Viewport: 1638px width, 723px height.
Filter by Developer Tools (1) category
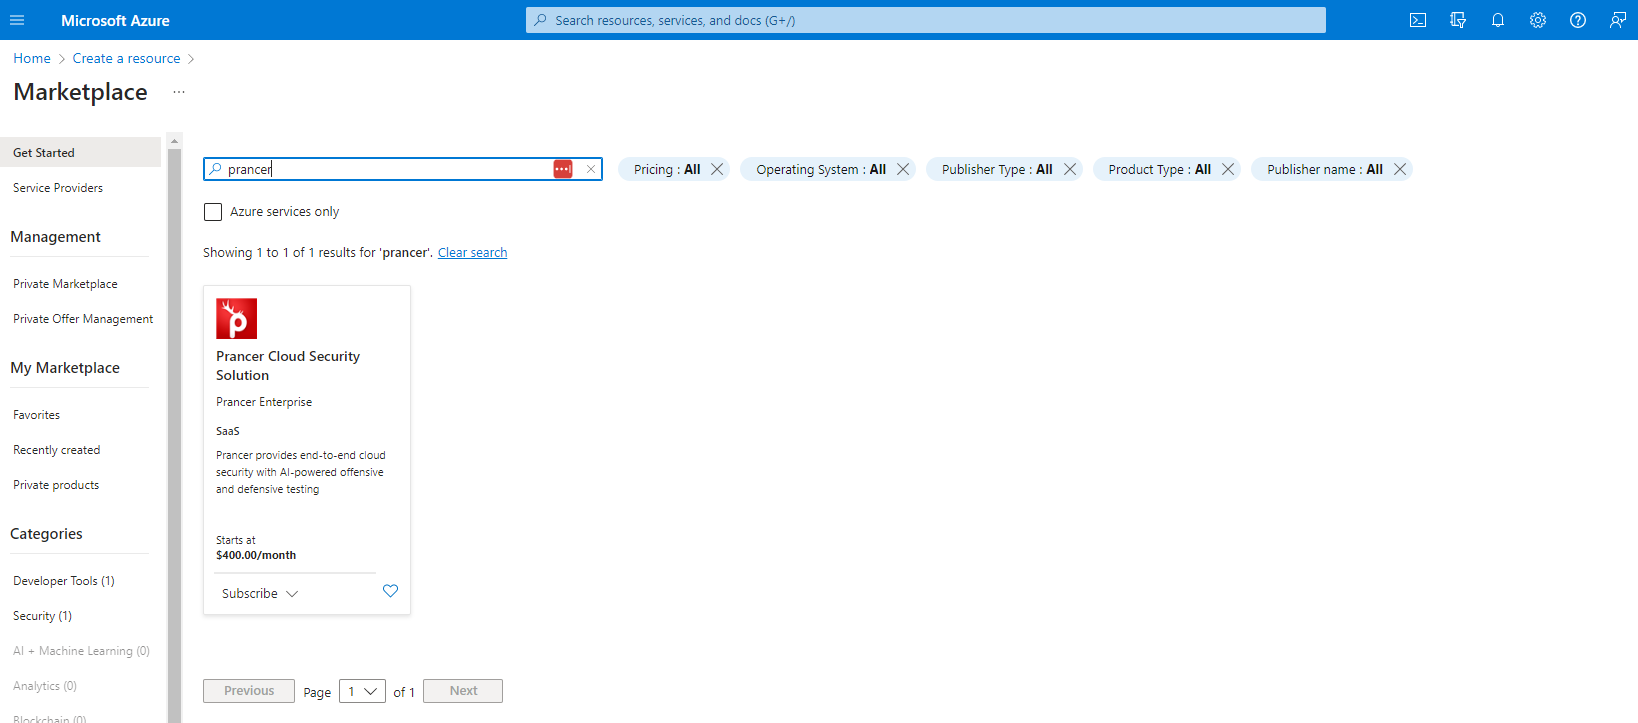point(63,581)
